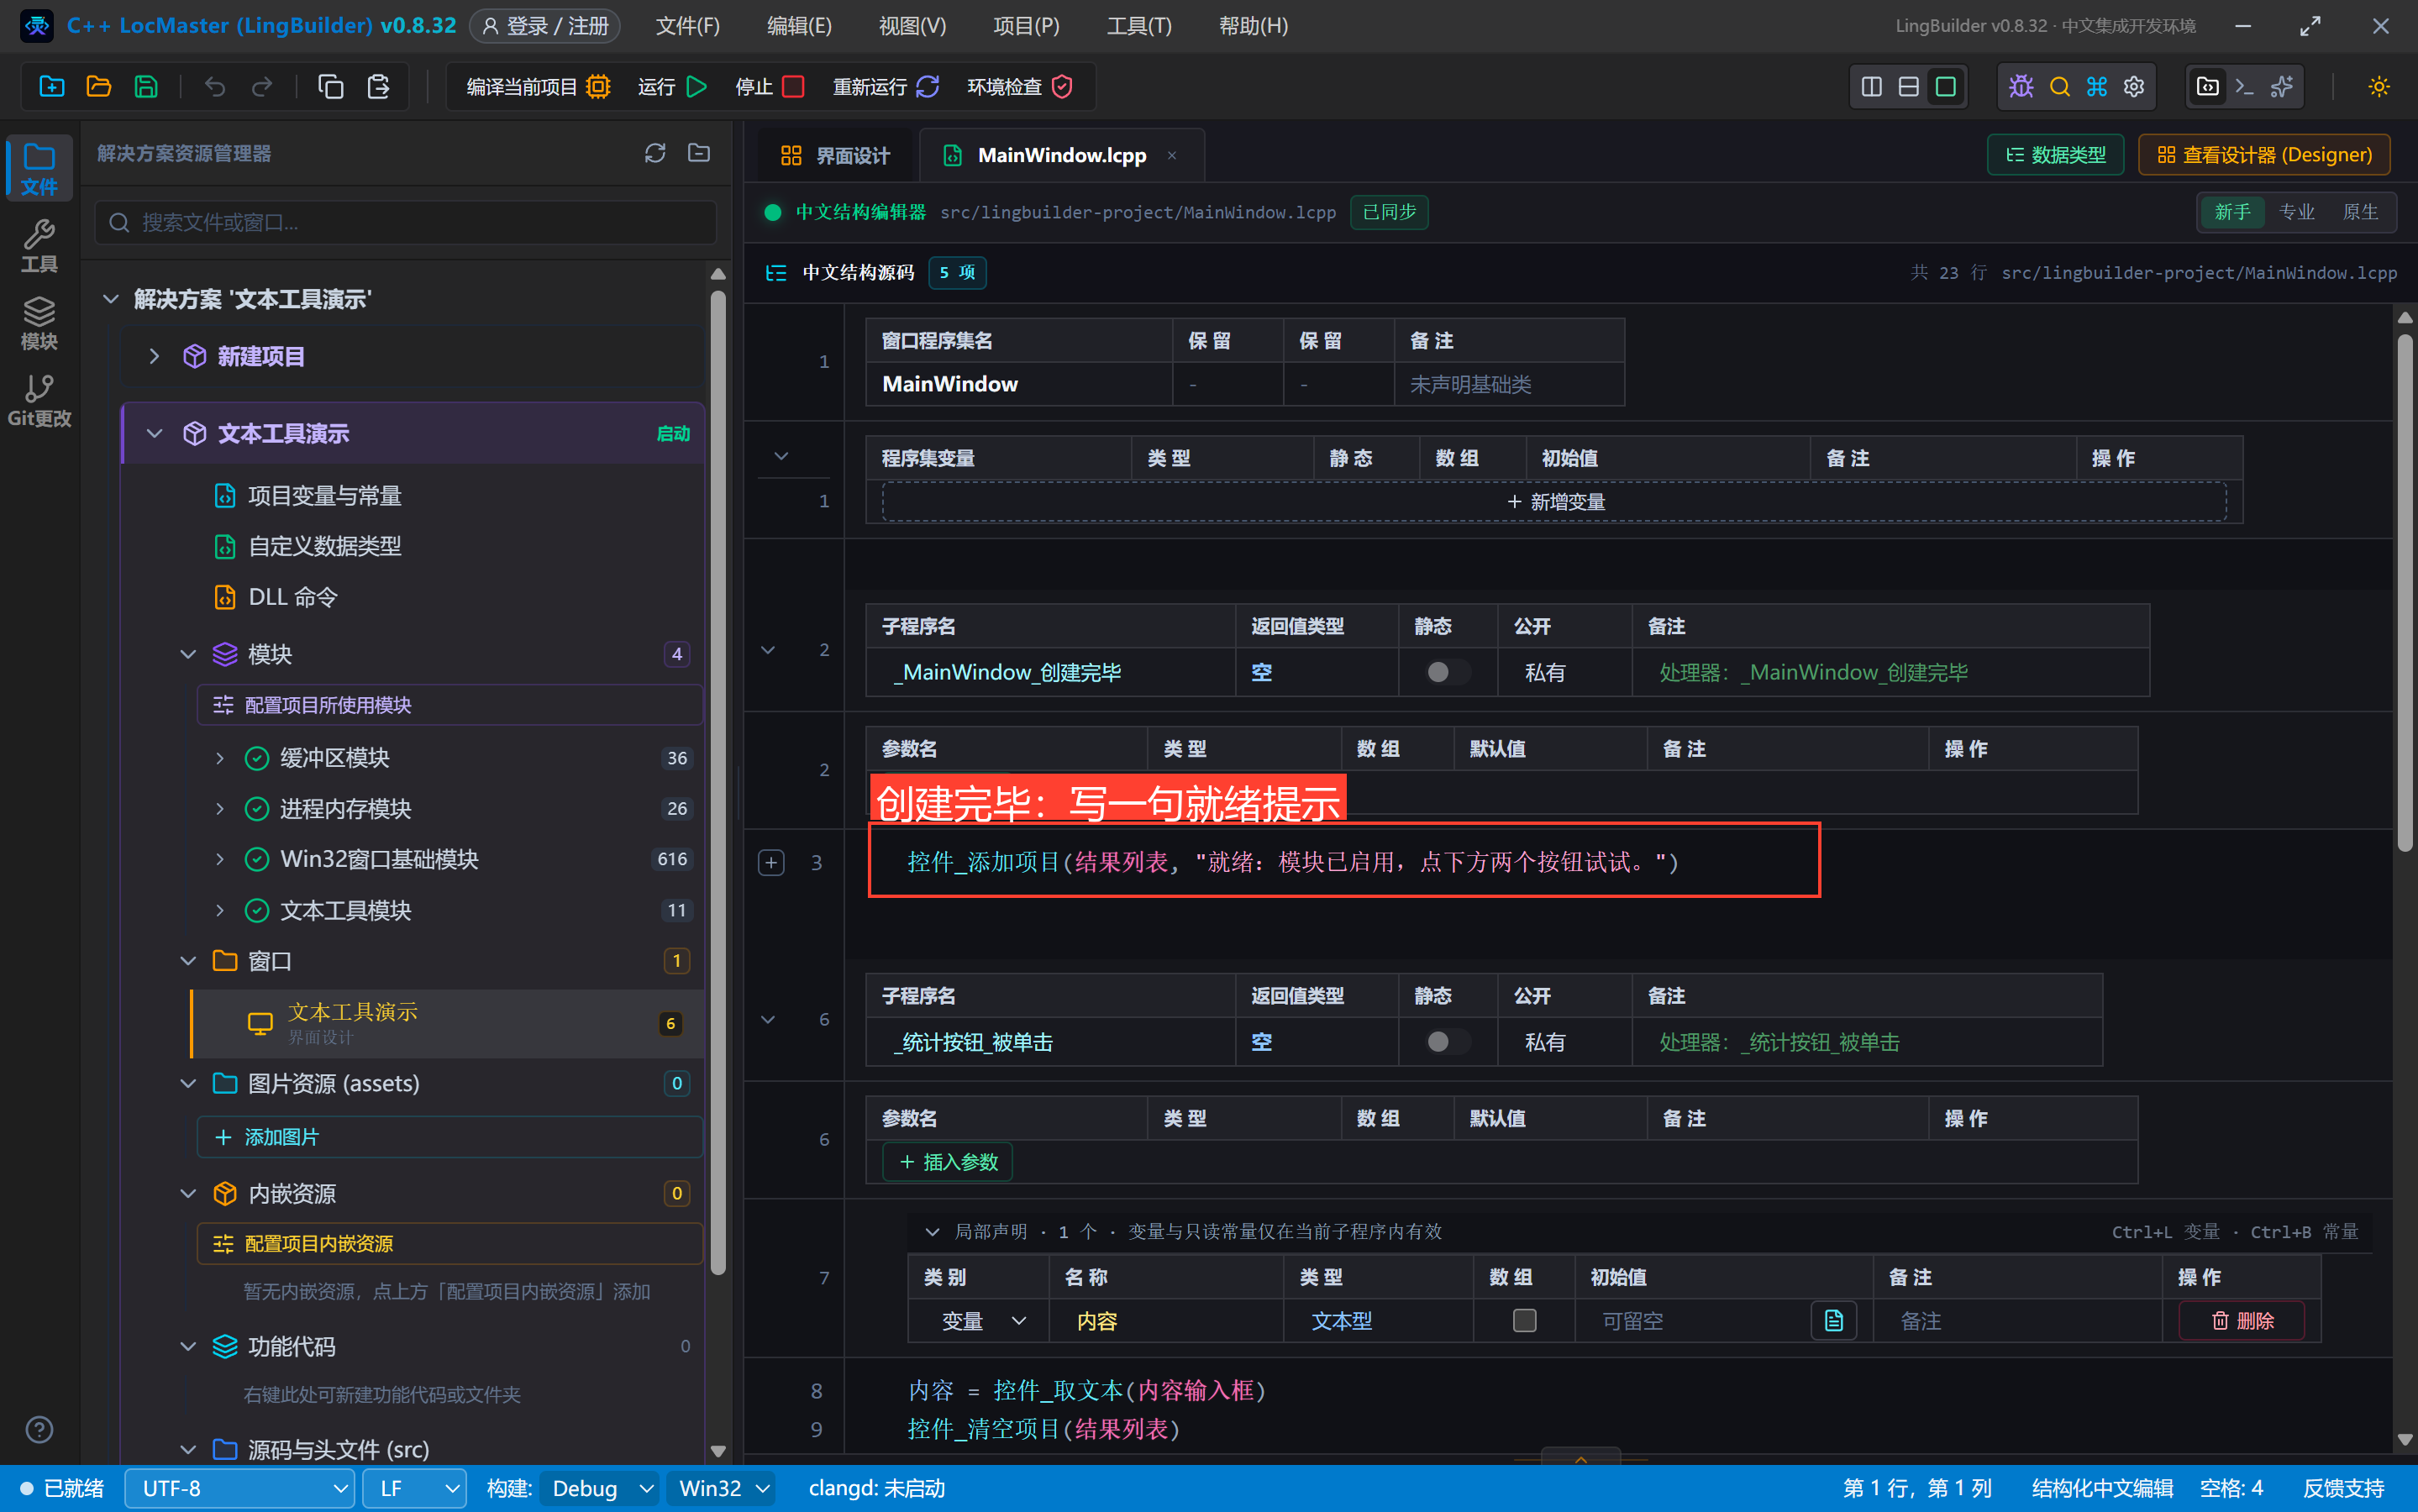2418x1512 pixels.
Task: Open the 工具(T) menu
Action: [1139, 26]
